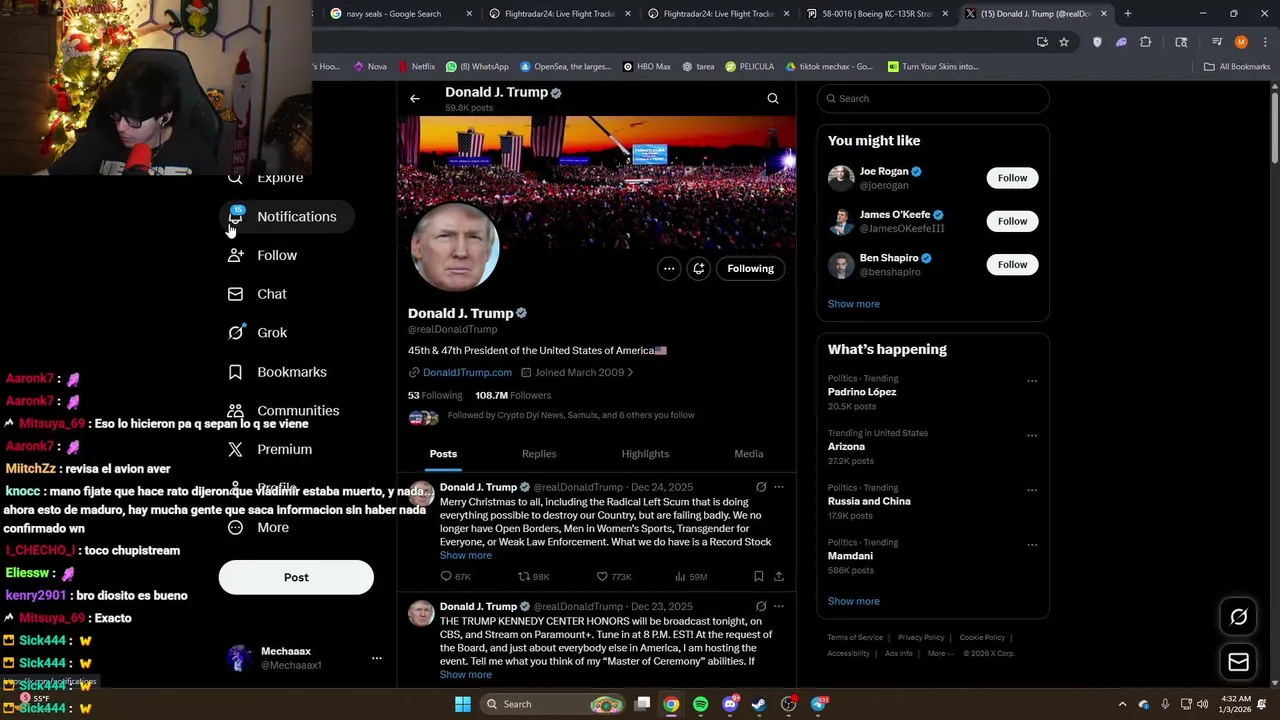Open Notifications bell icon in sidebar
The height and width of the screenshot is (720, 1280).
[235, 216]
